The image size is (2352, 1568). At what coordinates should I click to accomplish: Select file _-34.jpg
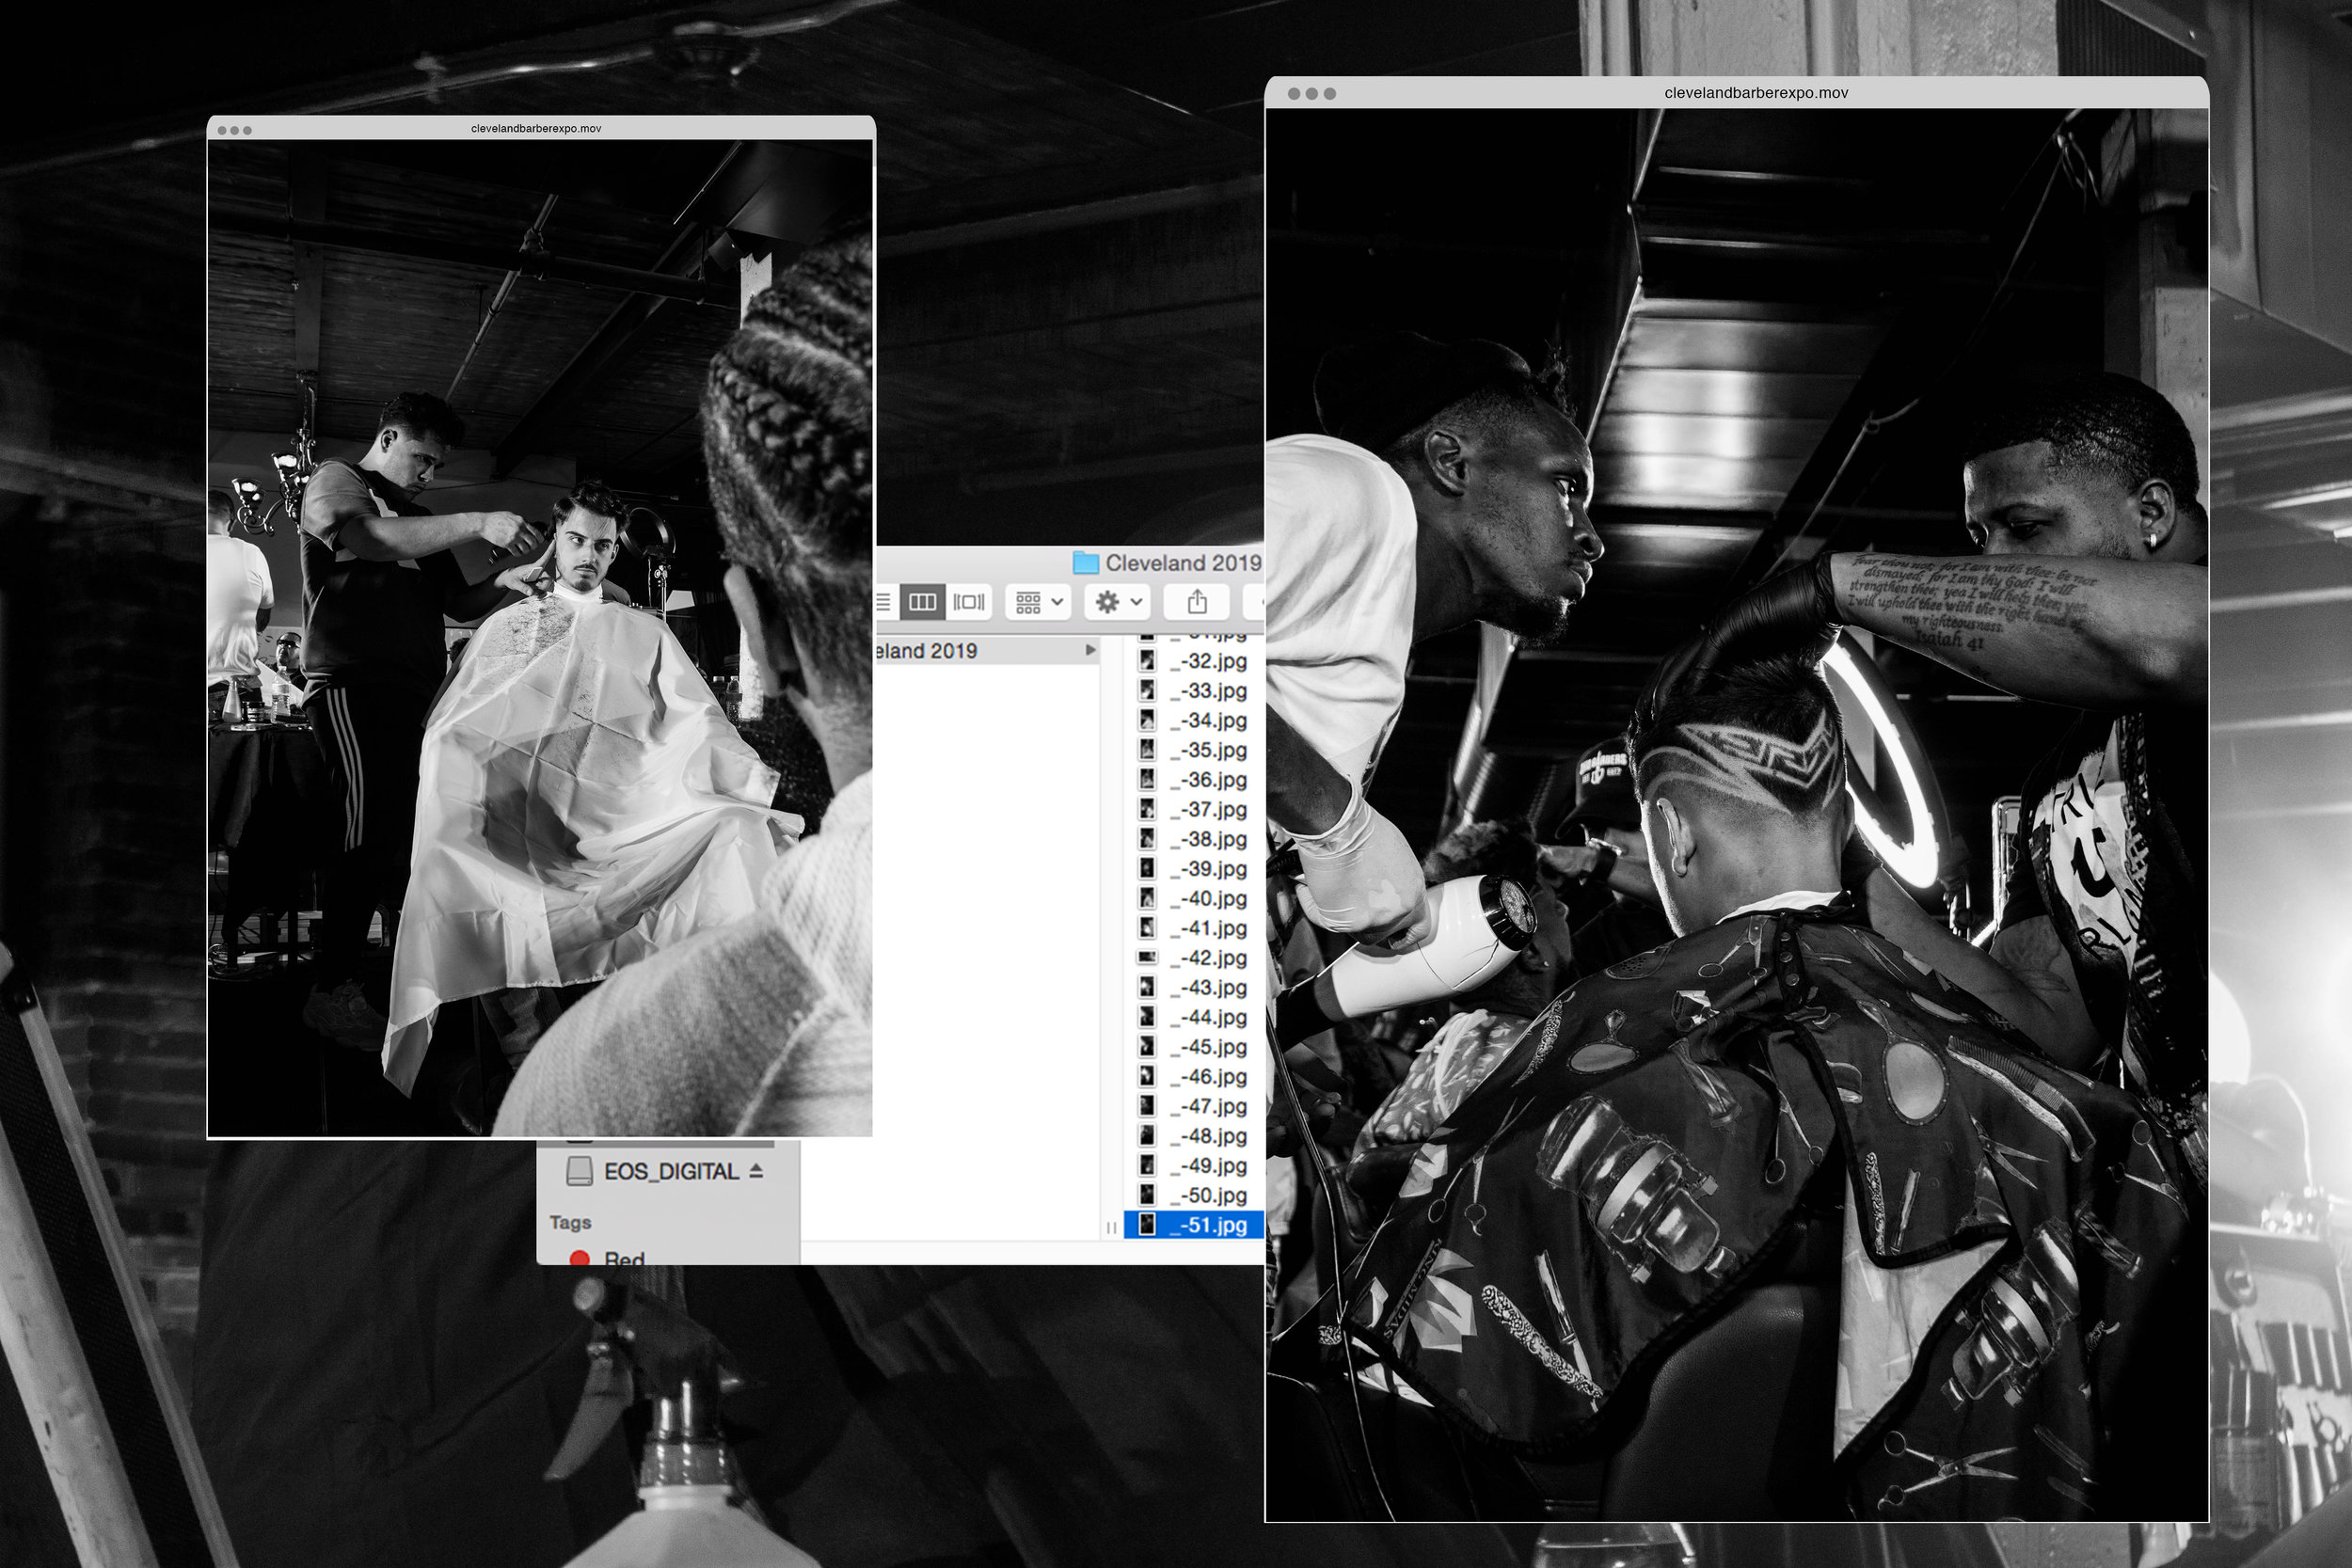(1194, 720)
